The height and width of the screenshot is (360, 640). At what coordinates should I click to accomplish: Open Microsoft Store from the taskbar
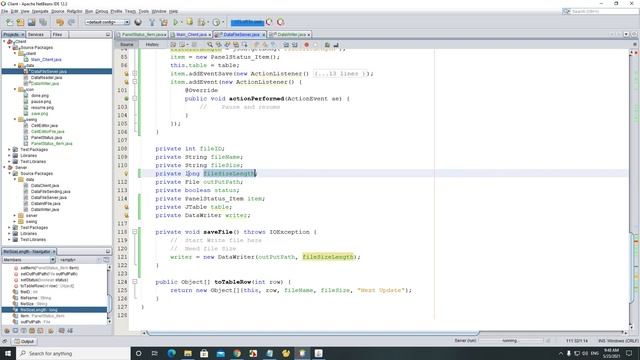coord(204,353)
